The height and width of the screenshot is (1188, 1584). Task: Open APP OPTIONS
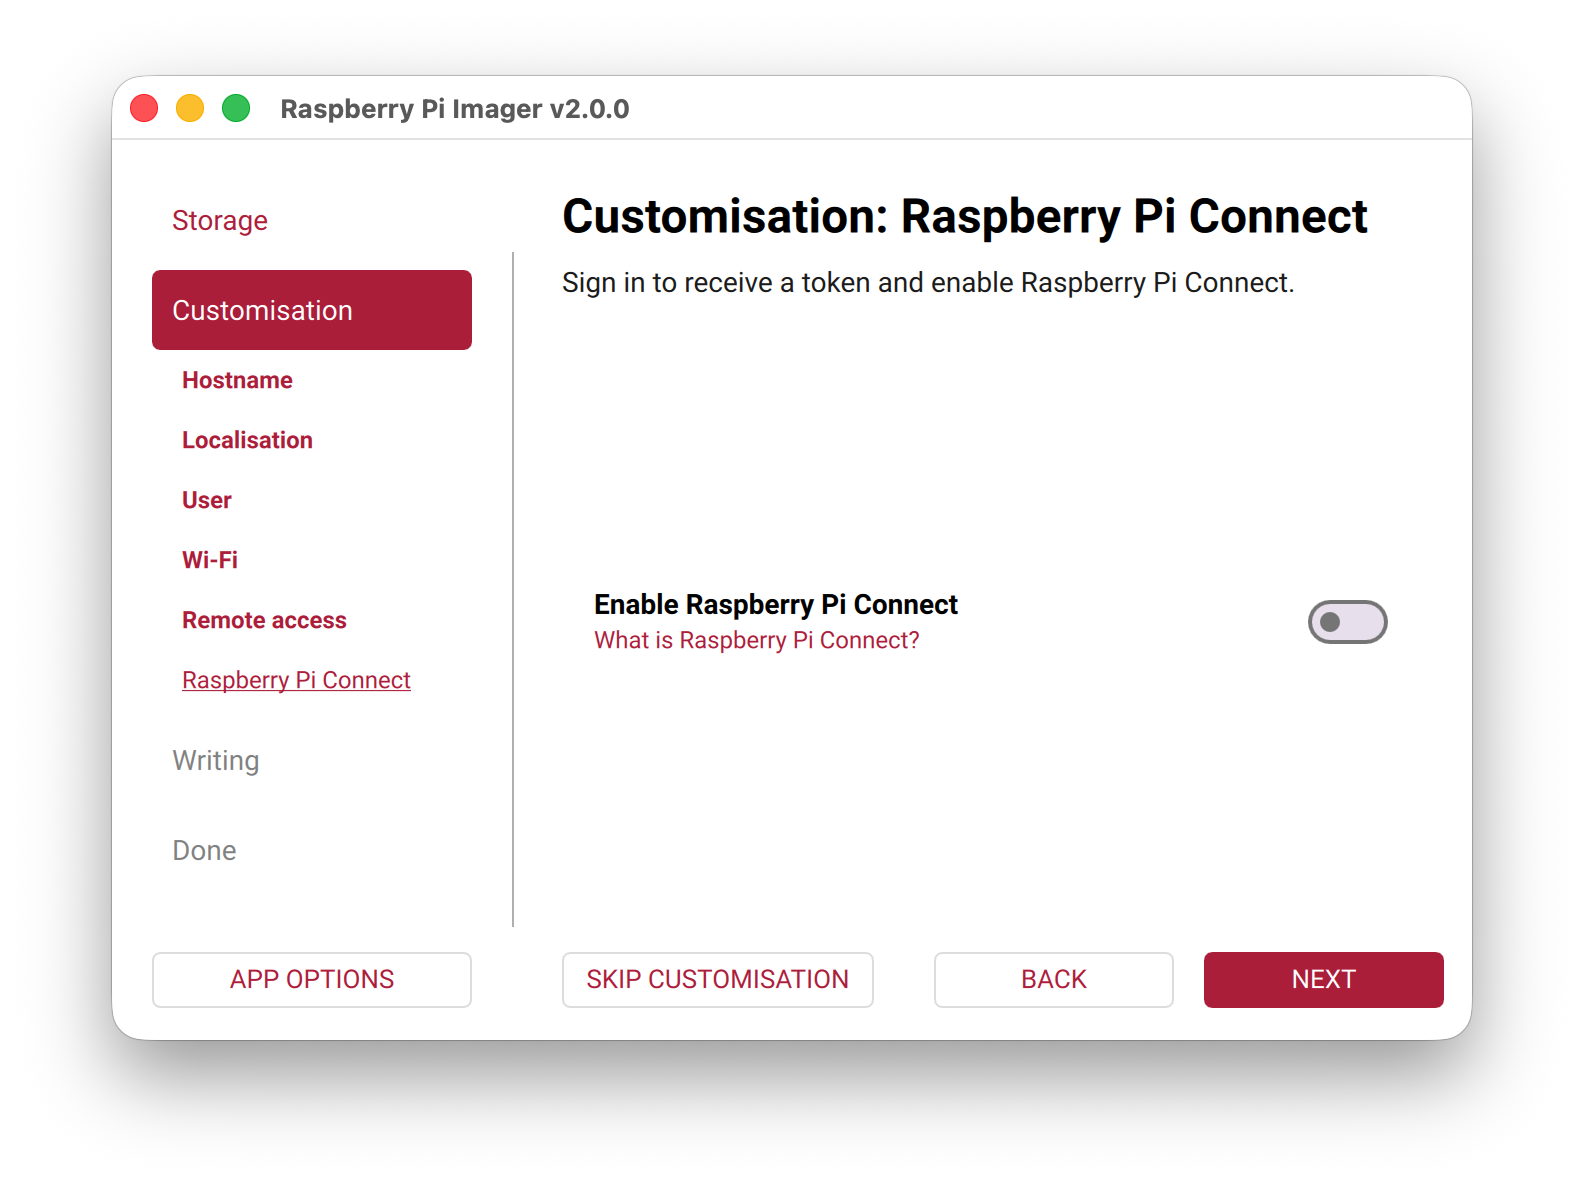[x=312, y=979]
